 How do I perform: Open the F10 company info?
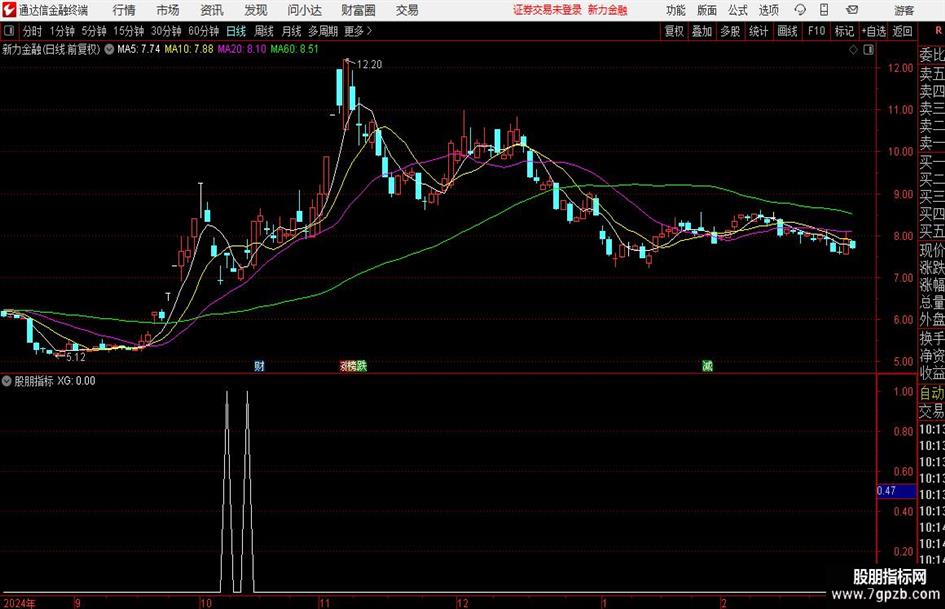coord(816,31)
